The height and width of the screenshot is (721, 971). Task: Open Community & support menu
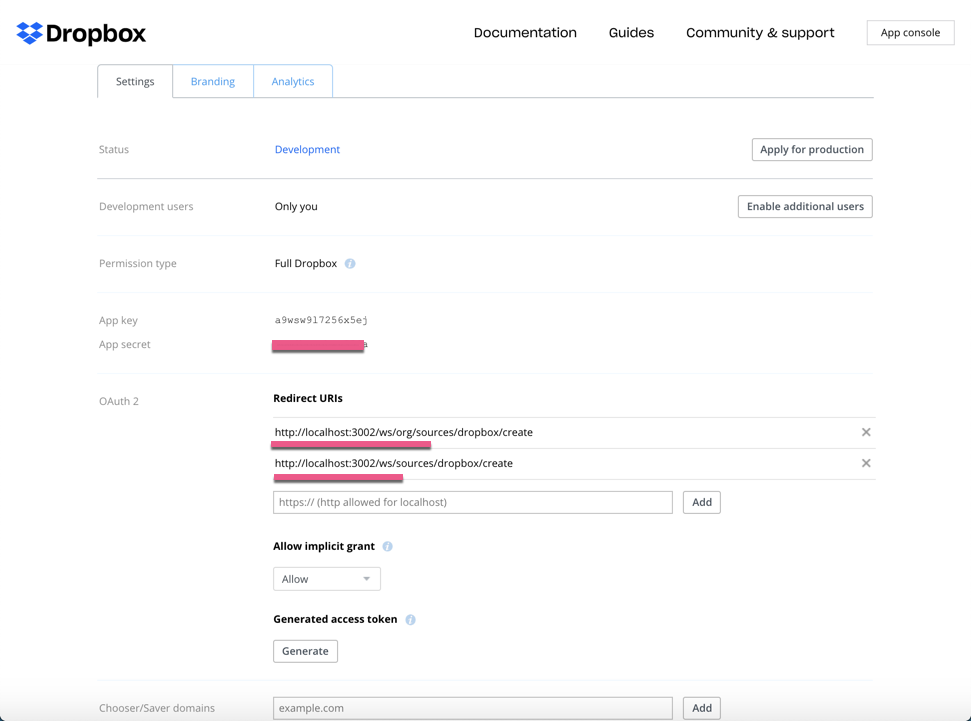pos(760,33)
